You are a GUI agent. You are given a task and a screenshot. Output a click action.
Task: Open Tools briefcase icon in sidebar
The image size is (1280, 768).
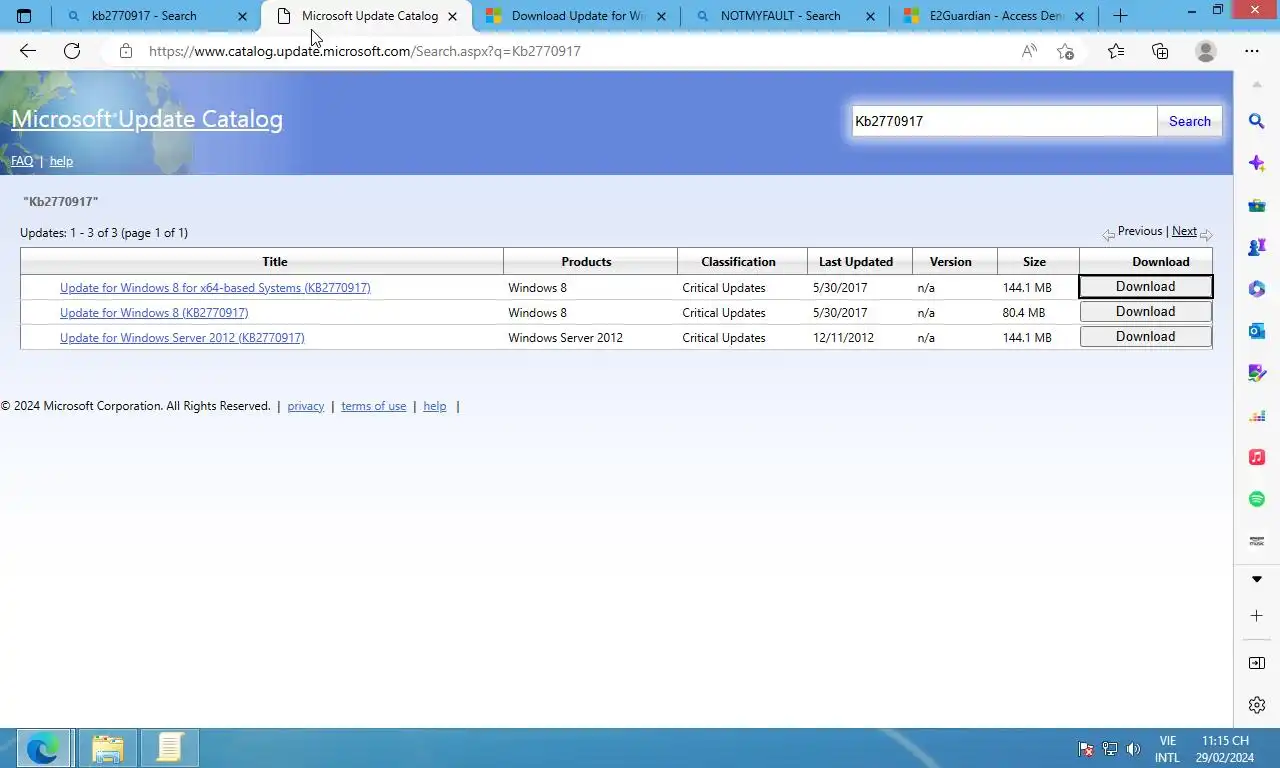tap(1257, 205)
